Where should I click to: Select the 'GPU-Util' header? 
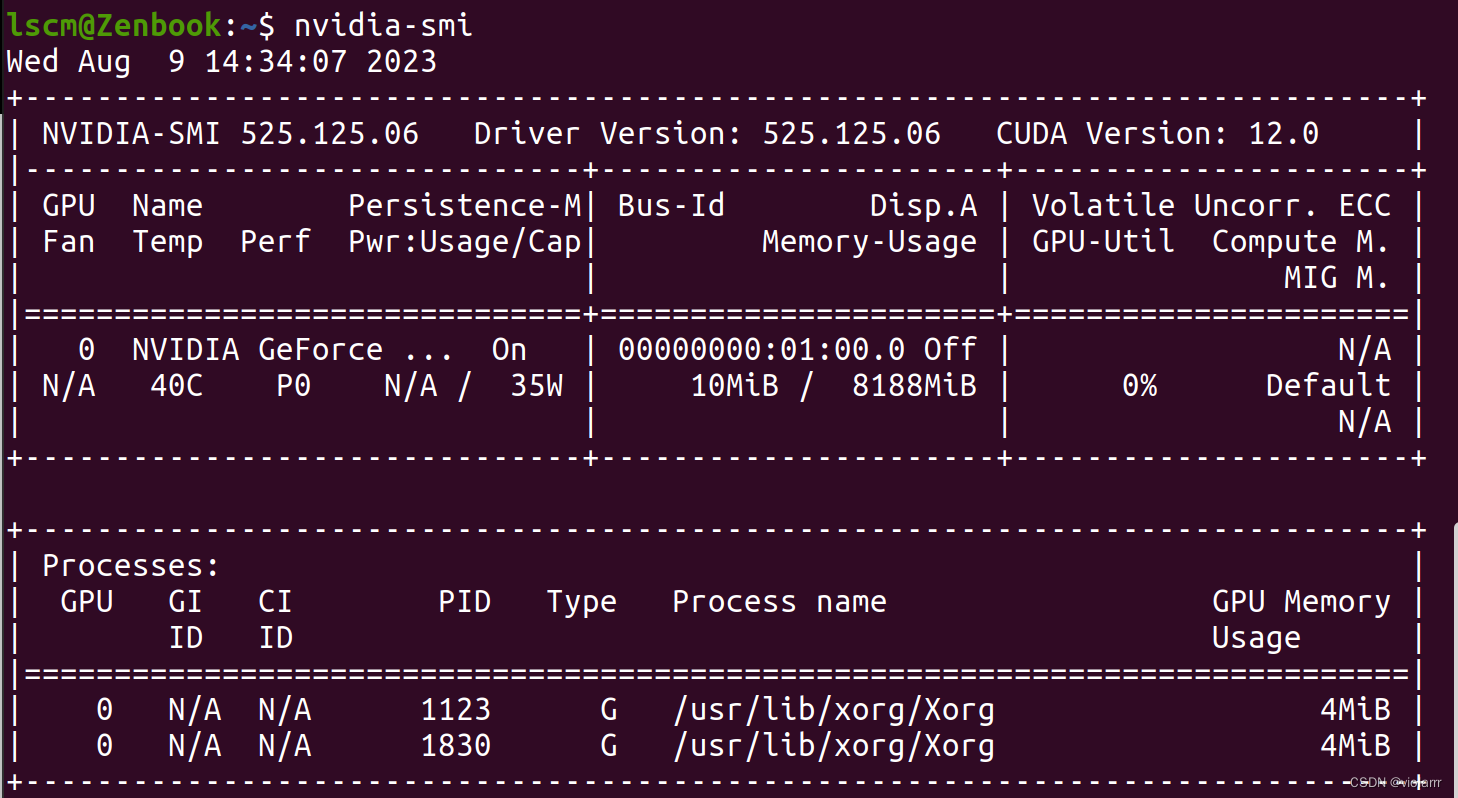[x=1103, y=242]
